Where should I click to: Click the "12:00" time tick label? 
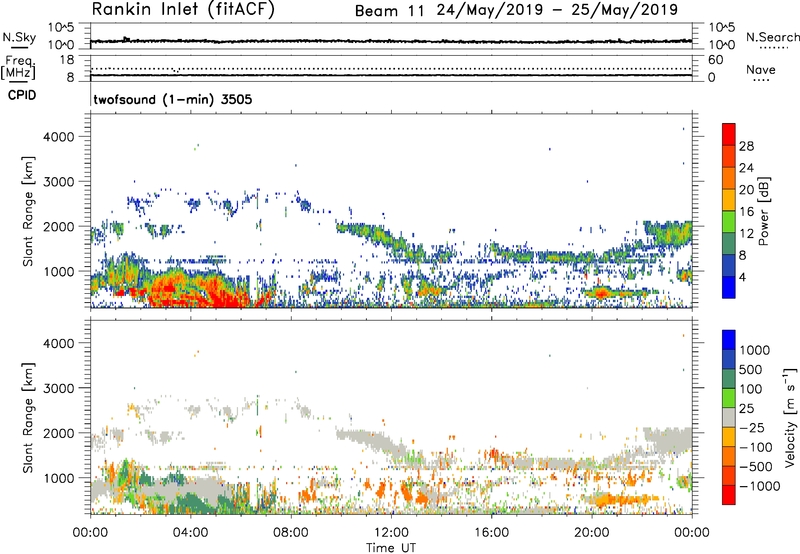391,533
